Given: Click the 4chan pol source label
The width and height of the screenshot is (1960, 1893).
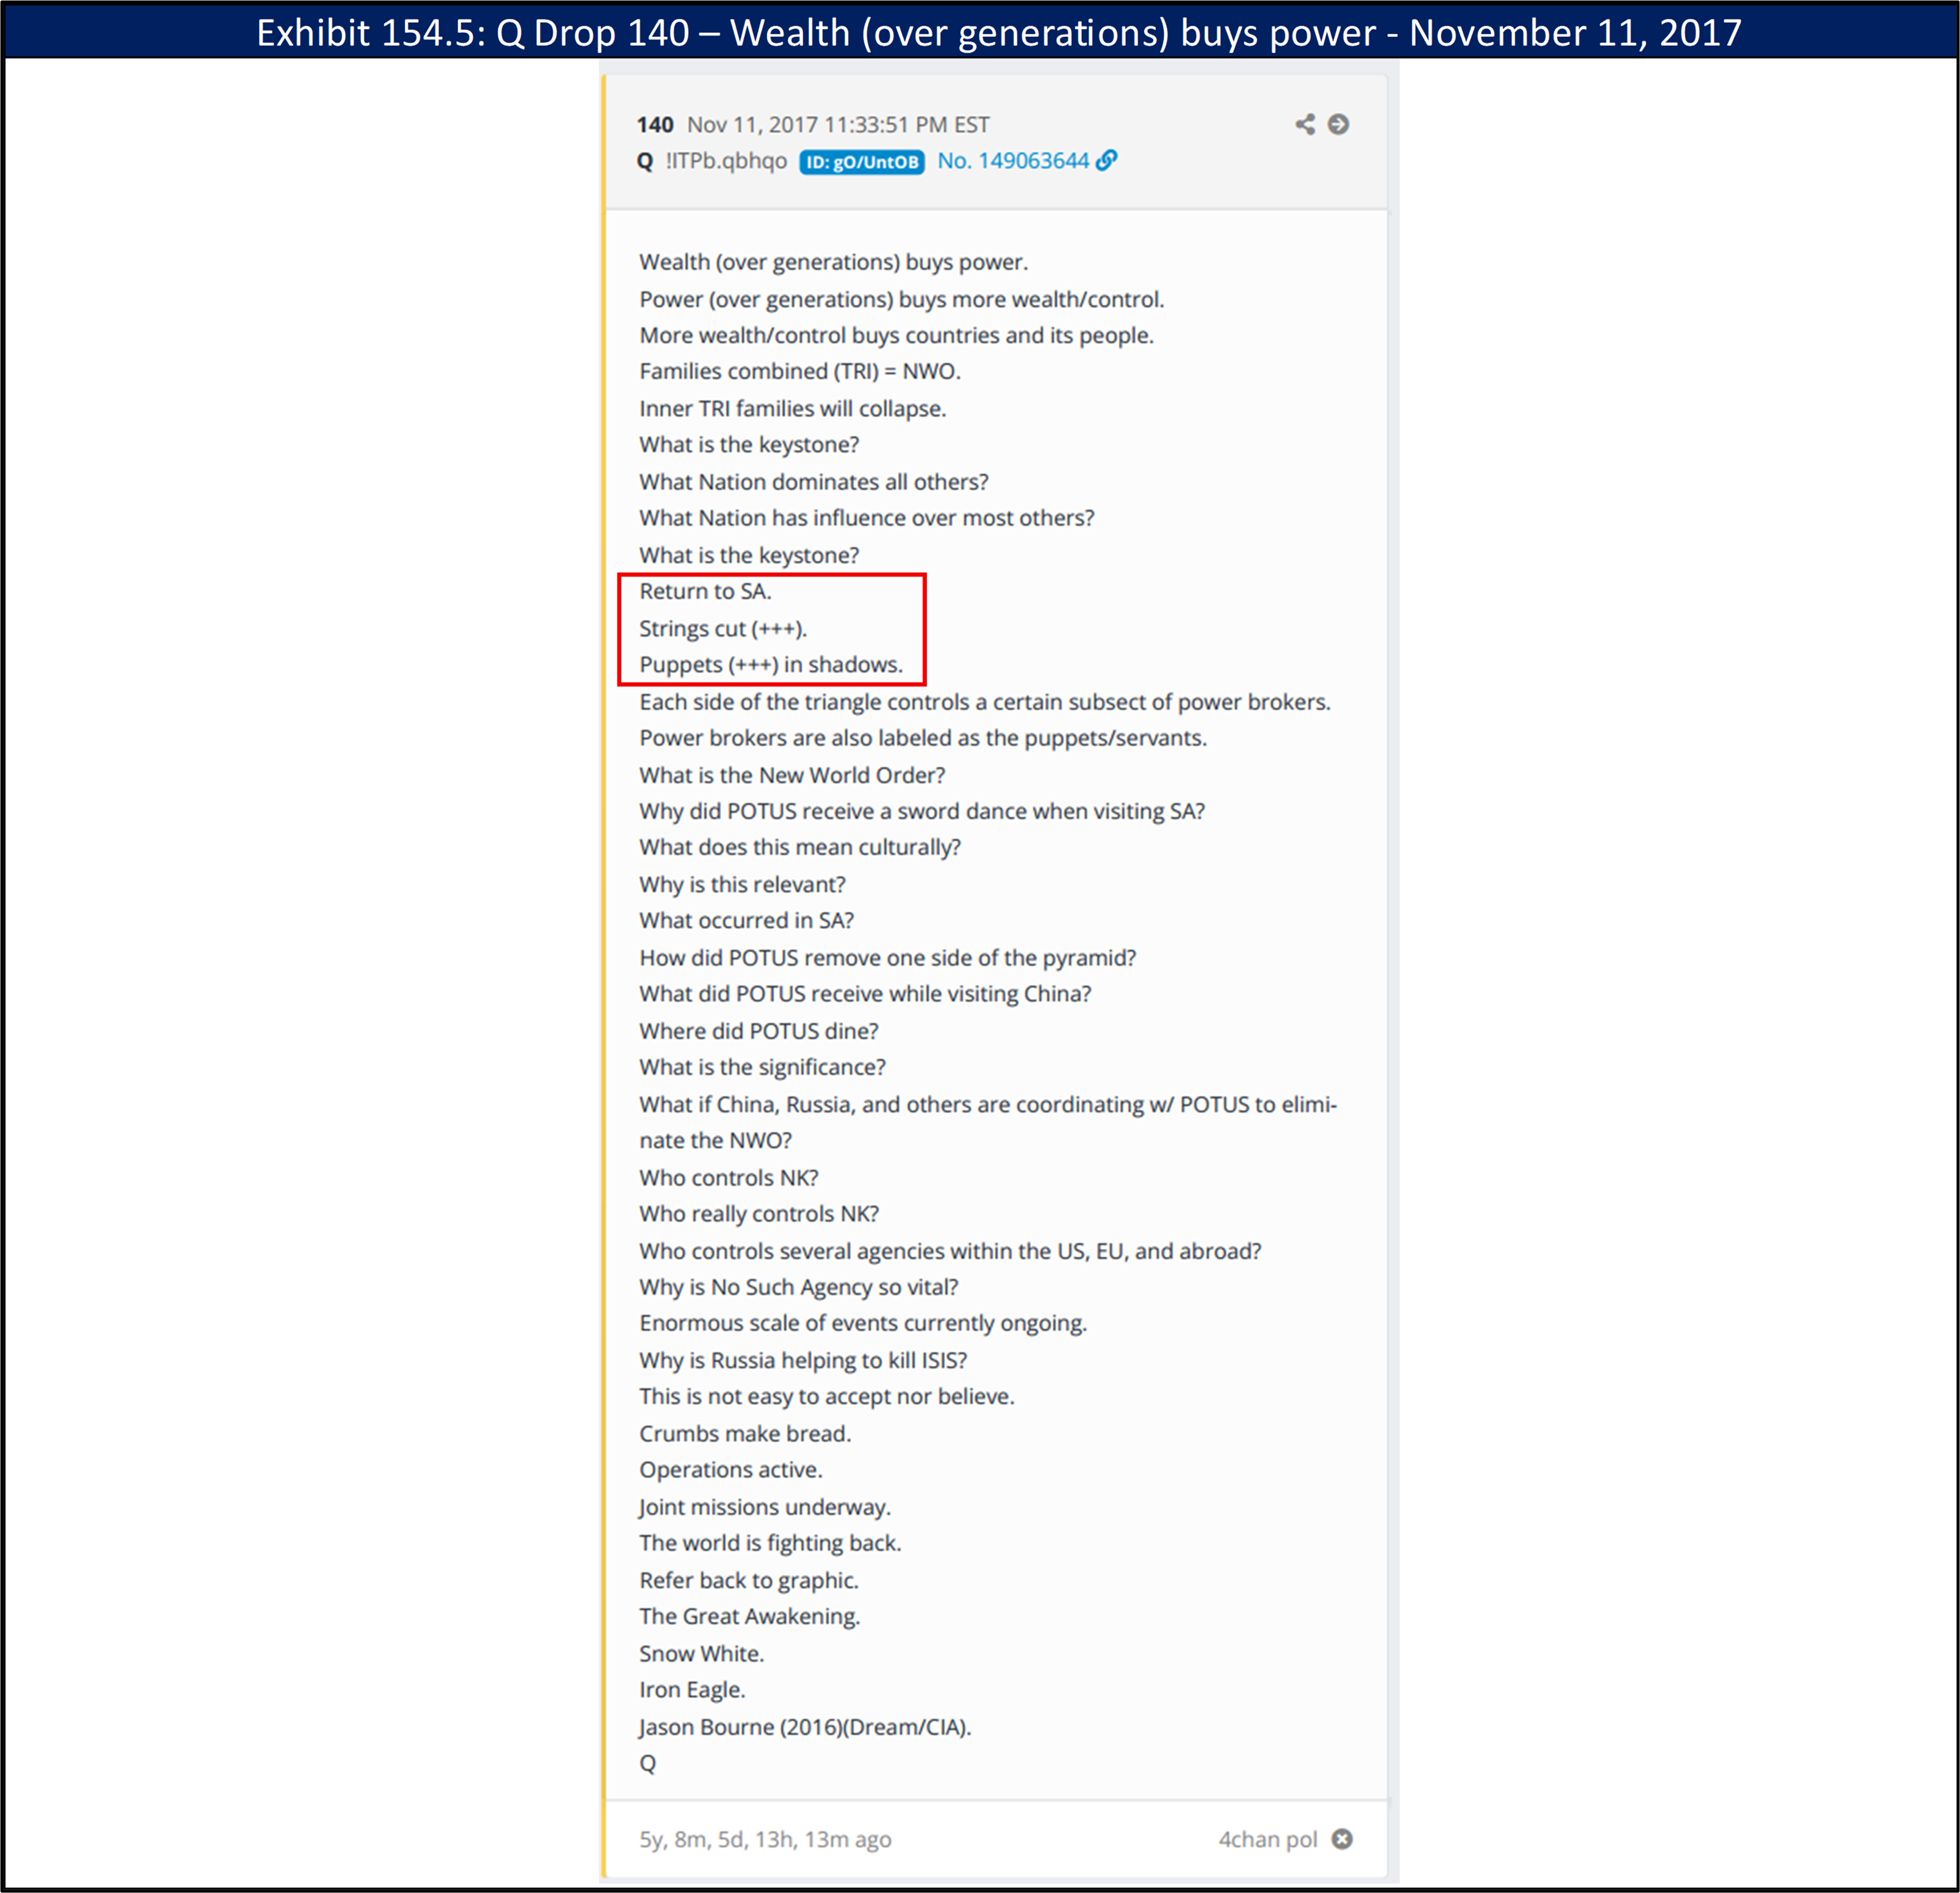Looking at the screenshot, I should click(x=1267, y=1839).
